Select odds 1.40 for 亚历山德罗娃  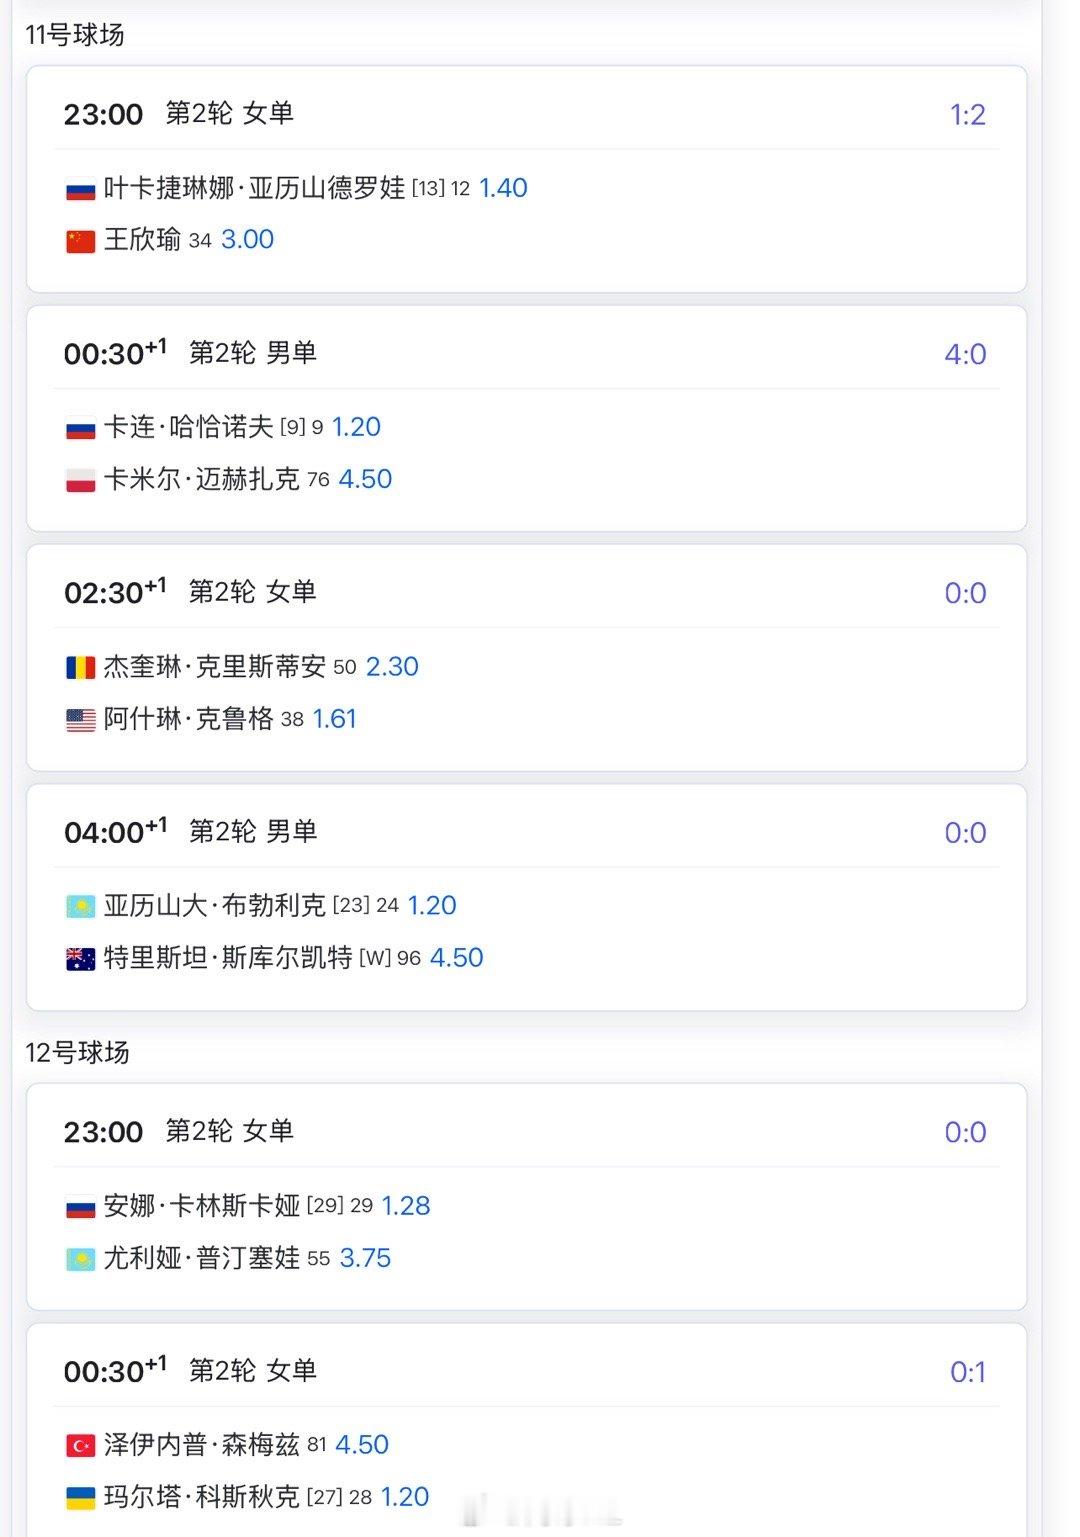(503, 188)
